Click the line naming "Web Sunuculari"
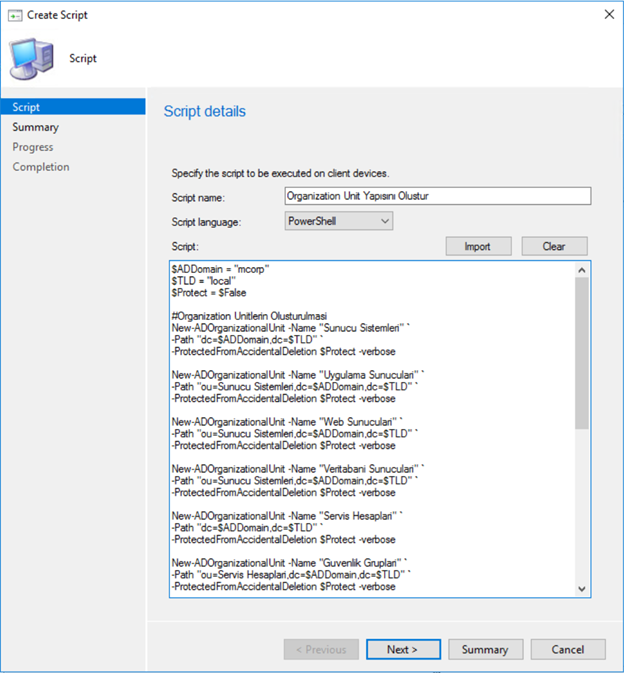The height and width of the screenshot is (673, 624). pyautogui.click(x=287, y=422)
